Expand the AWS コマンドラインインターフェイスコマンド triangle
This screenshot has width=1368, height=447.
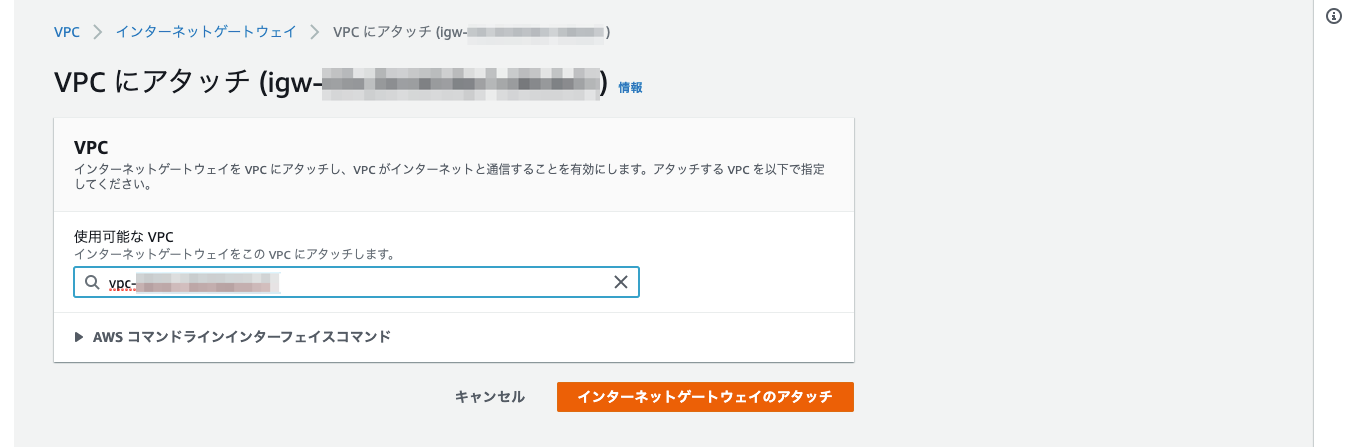click(x=80, y=338)
